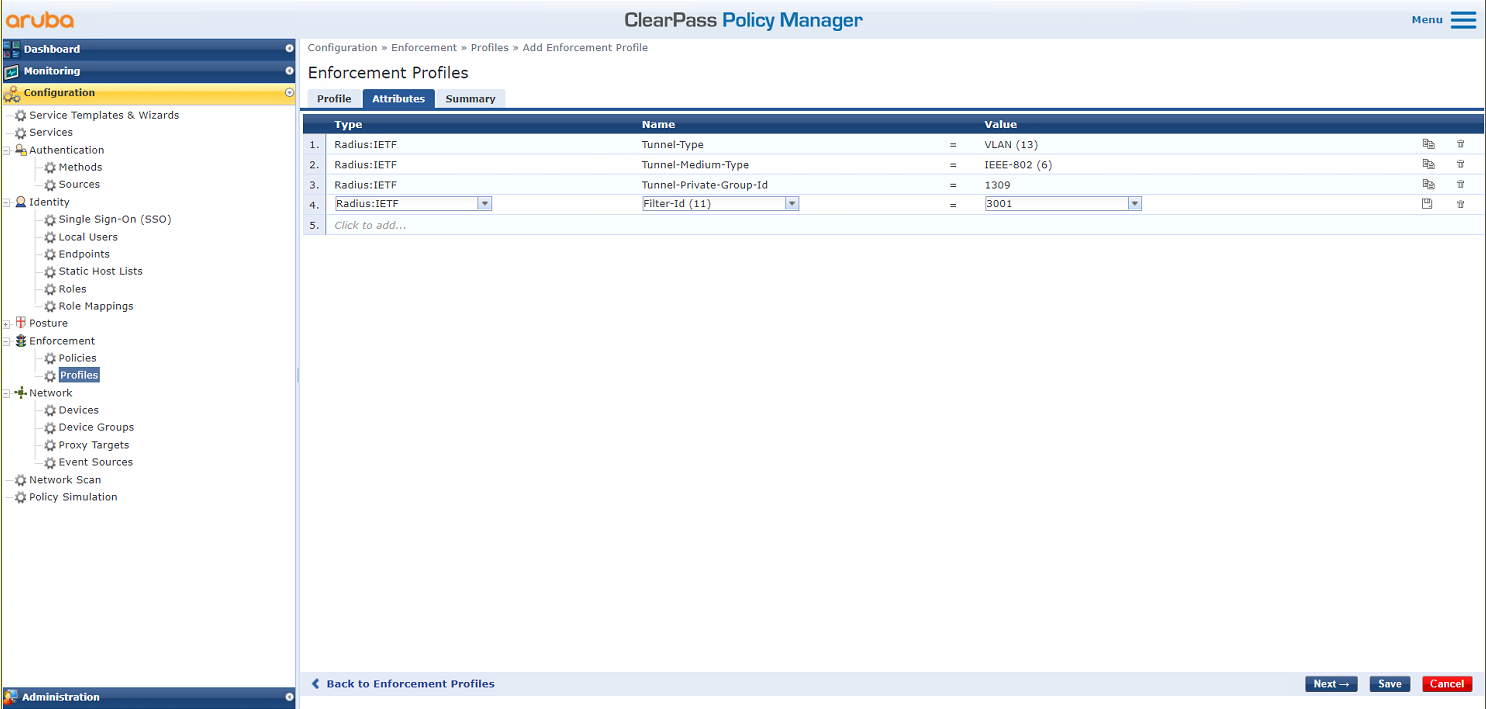
Task: Switch to the Summary tab
Action: [x=470, y=99]
